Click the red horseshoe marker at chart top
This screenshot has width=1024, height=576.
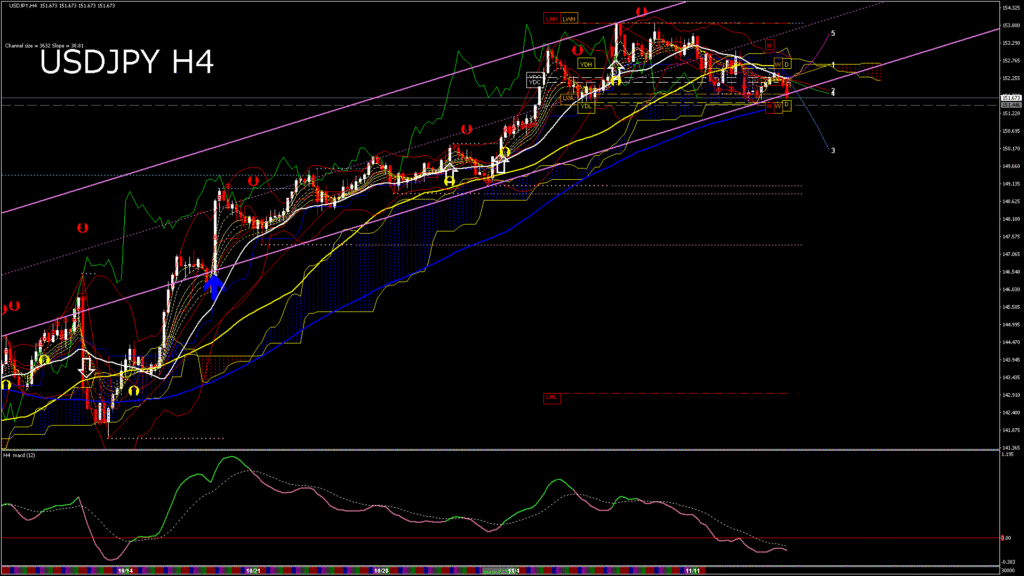640,13
